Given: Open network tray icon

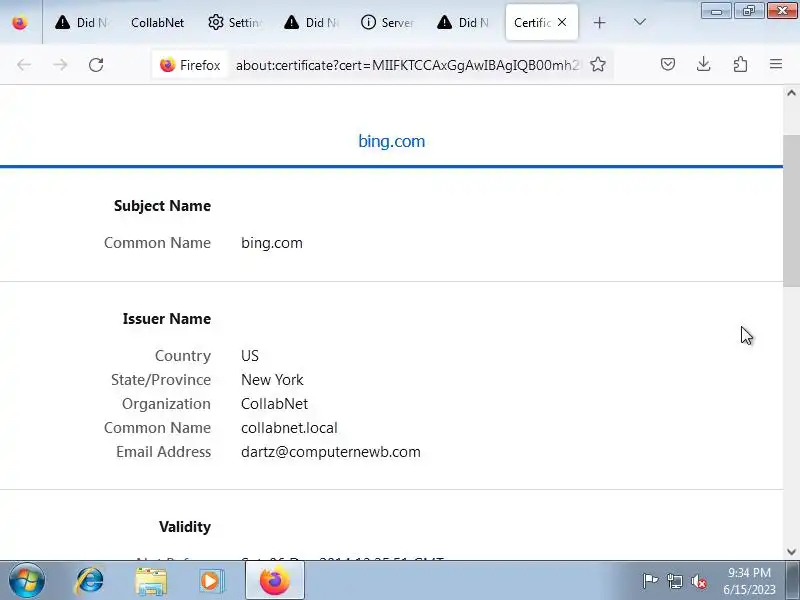Looking at the screenshot, I should 674,581.
